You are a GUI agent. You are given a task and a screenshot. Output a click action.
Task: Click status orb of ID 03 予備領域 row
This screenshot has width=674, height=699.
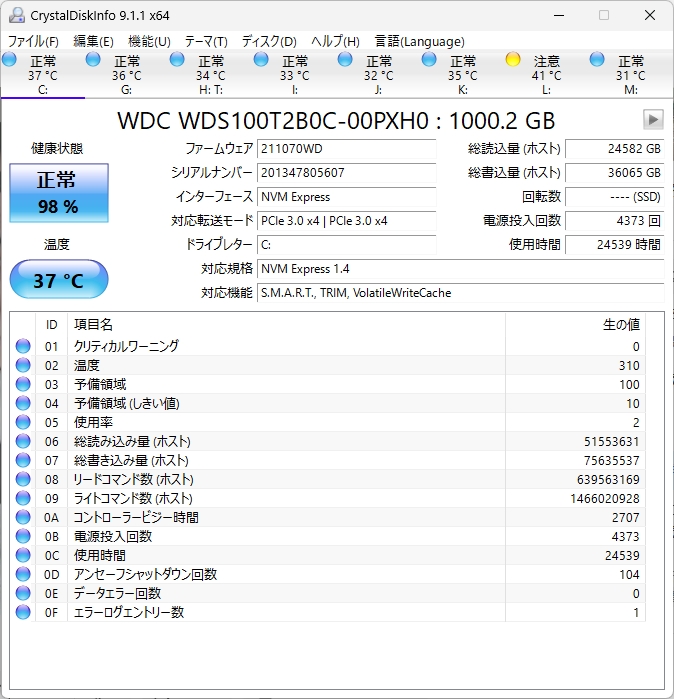point(23,384)
